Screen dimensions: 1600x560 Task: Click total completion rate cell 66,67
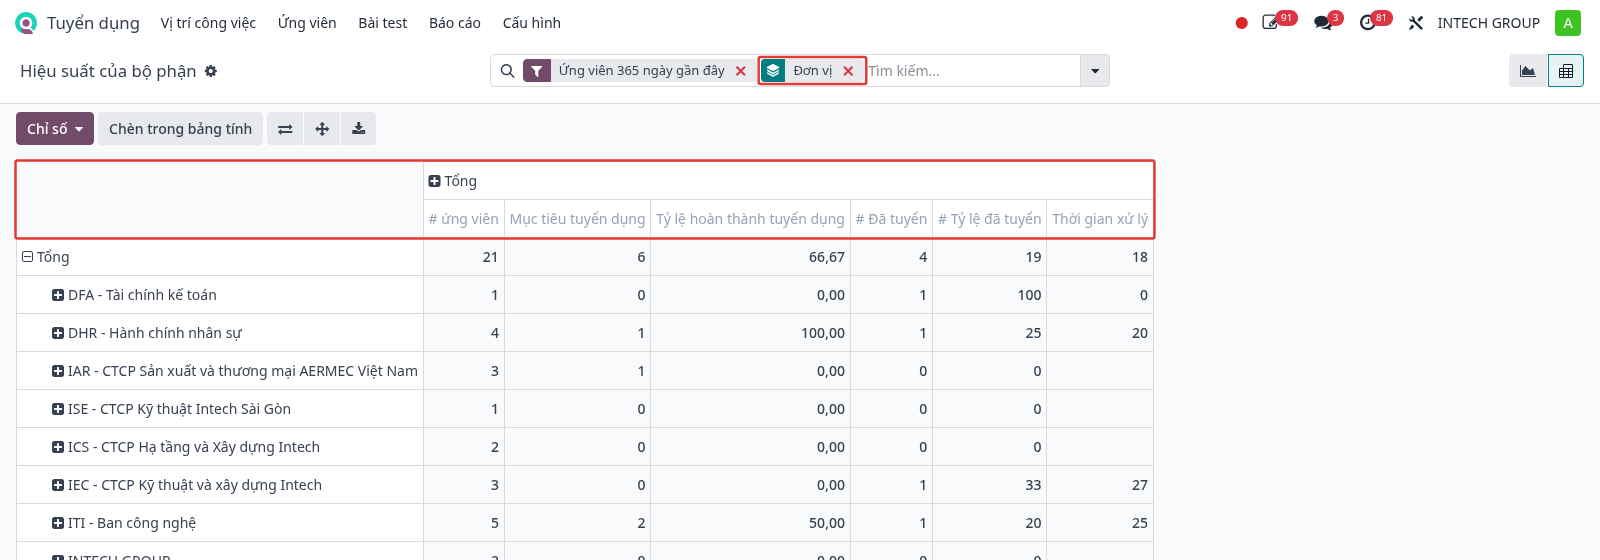click(750, 257)
